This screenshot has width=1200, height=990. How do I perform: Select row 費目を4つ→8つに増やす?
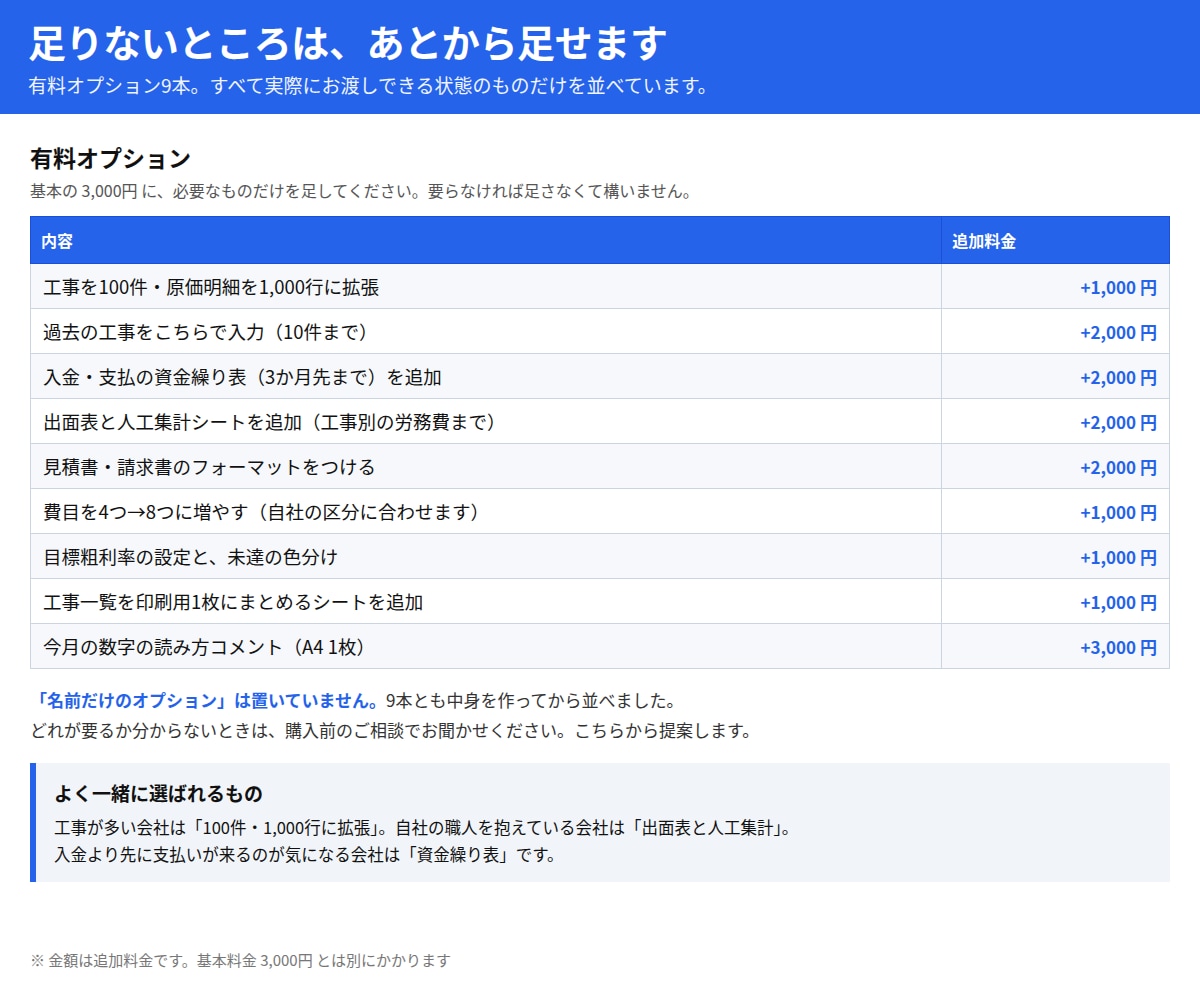pyautogui.click(x=600, y=512)
